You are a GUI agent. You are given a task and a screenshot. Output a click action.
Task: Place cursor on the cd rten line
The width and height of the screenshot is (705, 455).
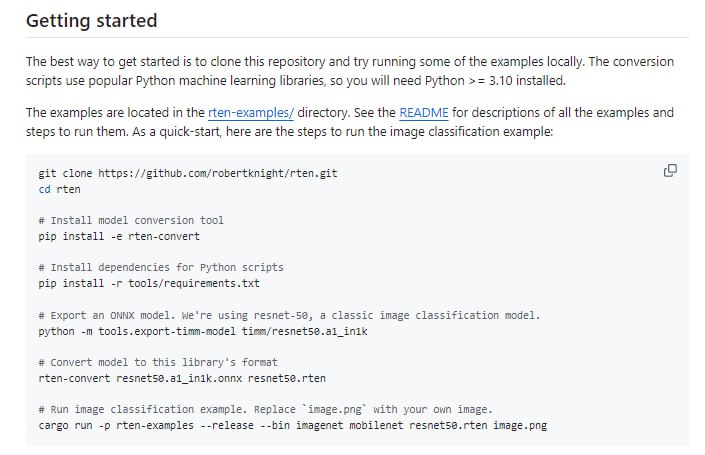click(x=59, y=188)
